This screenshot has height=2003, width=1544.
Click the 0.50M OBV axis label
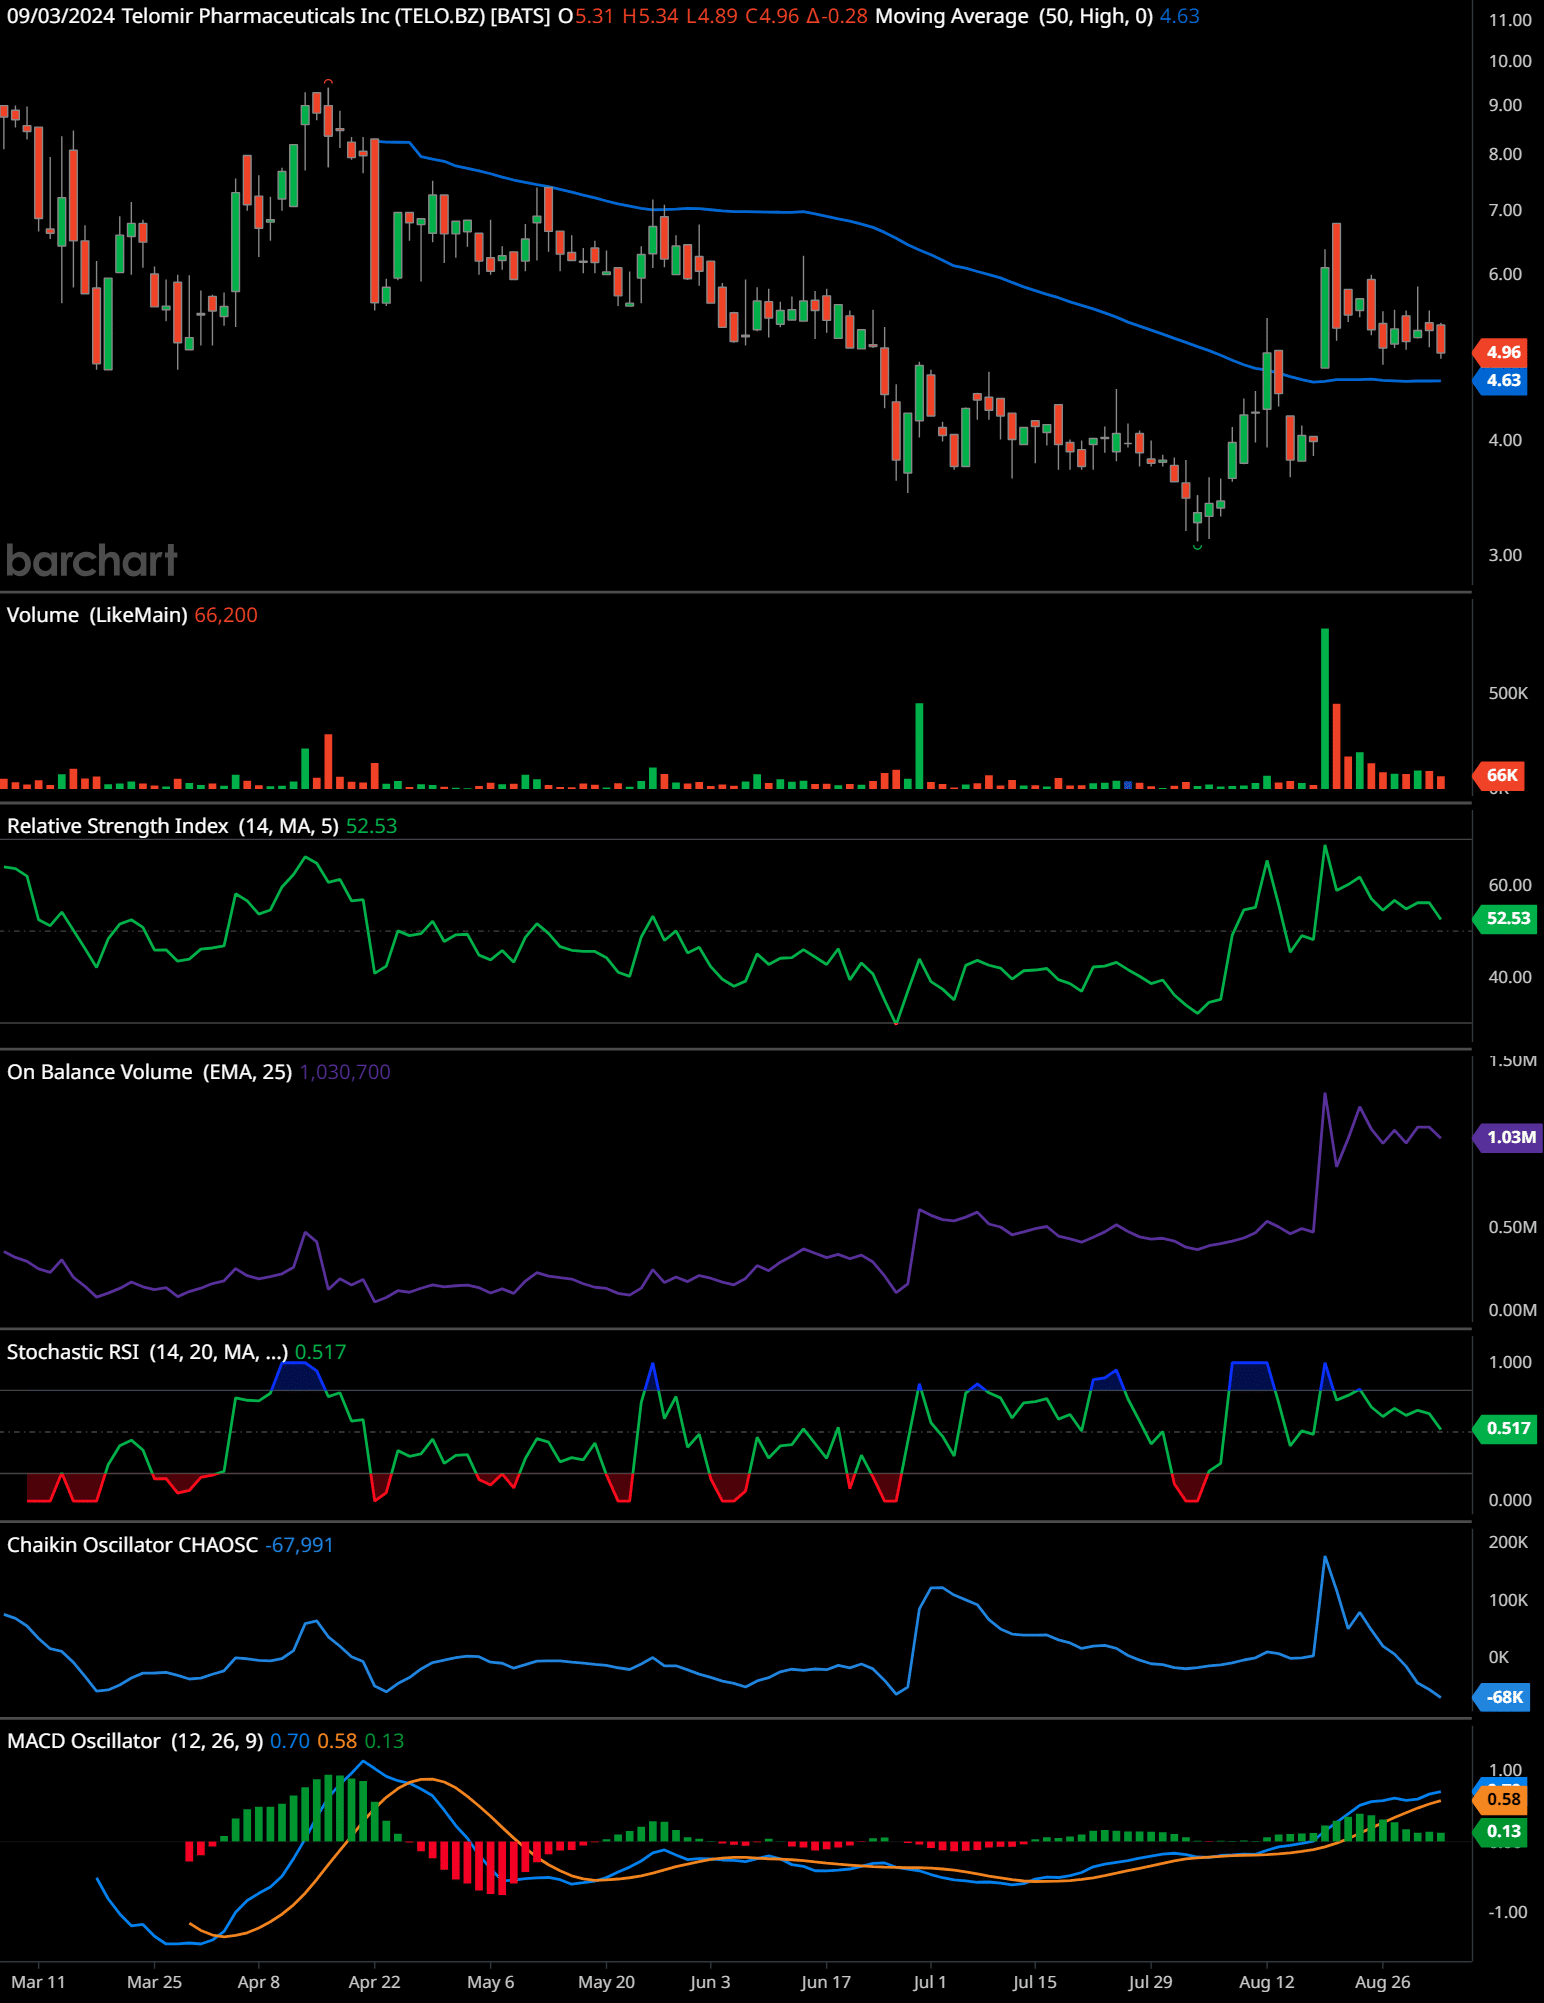point(1512,1227)
